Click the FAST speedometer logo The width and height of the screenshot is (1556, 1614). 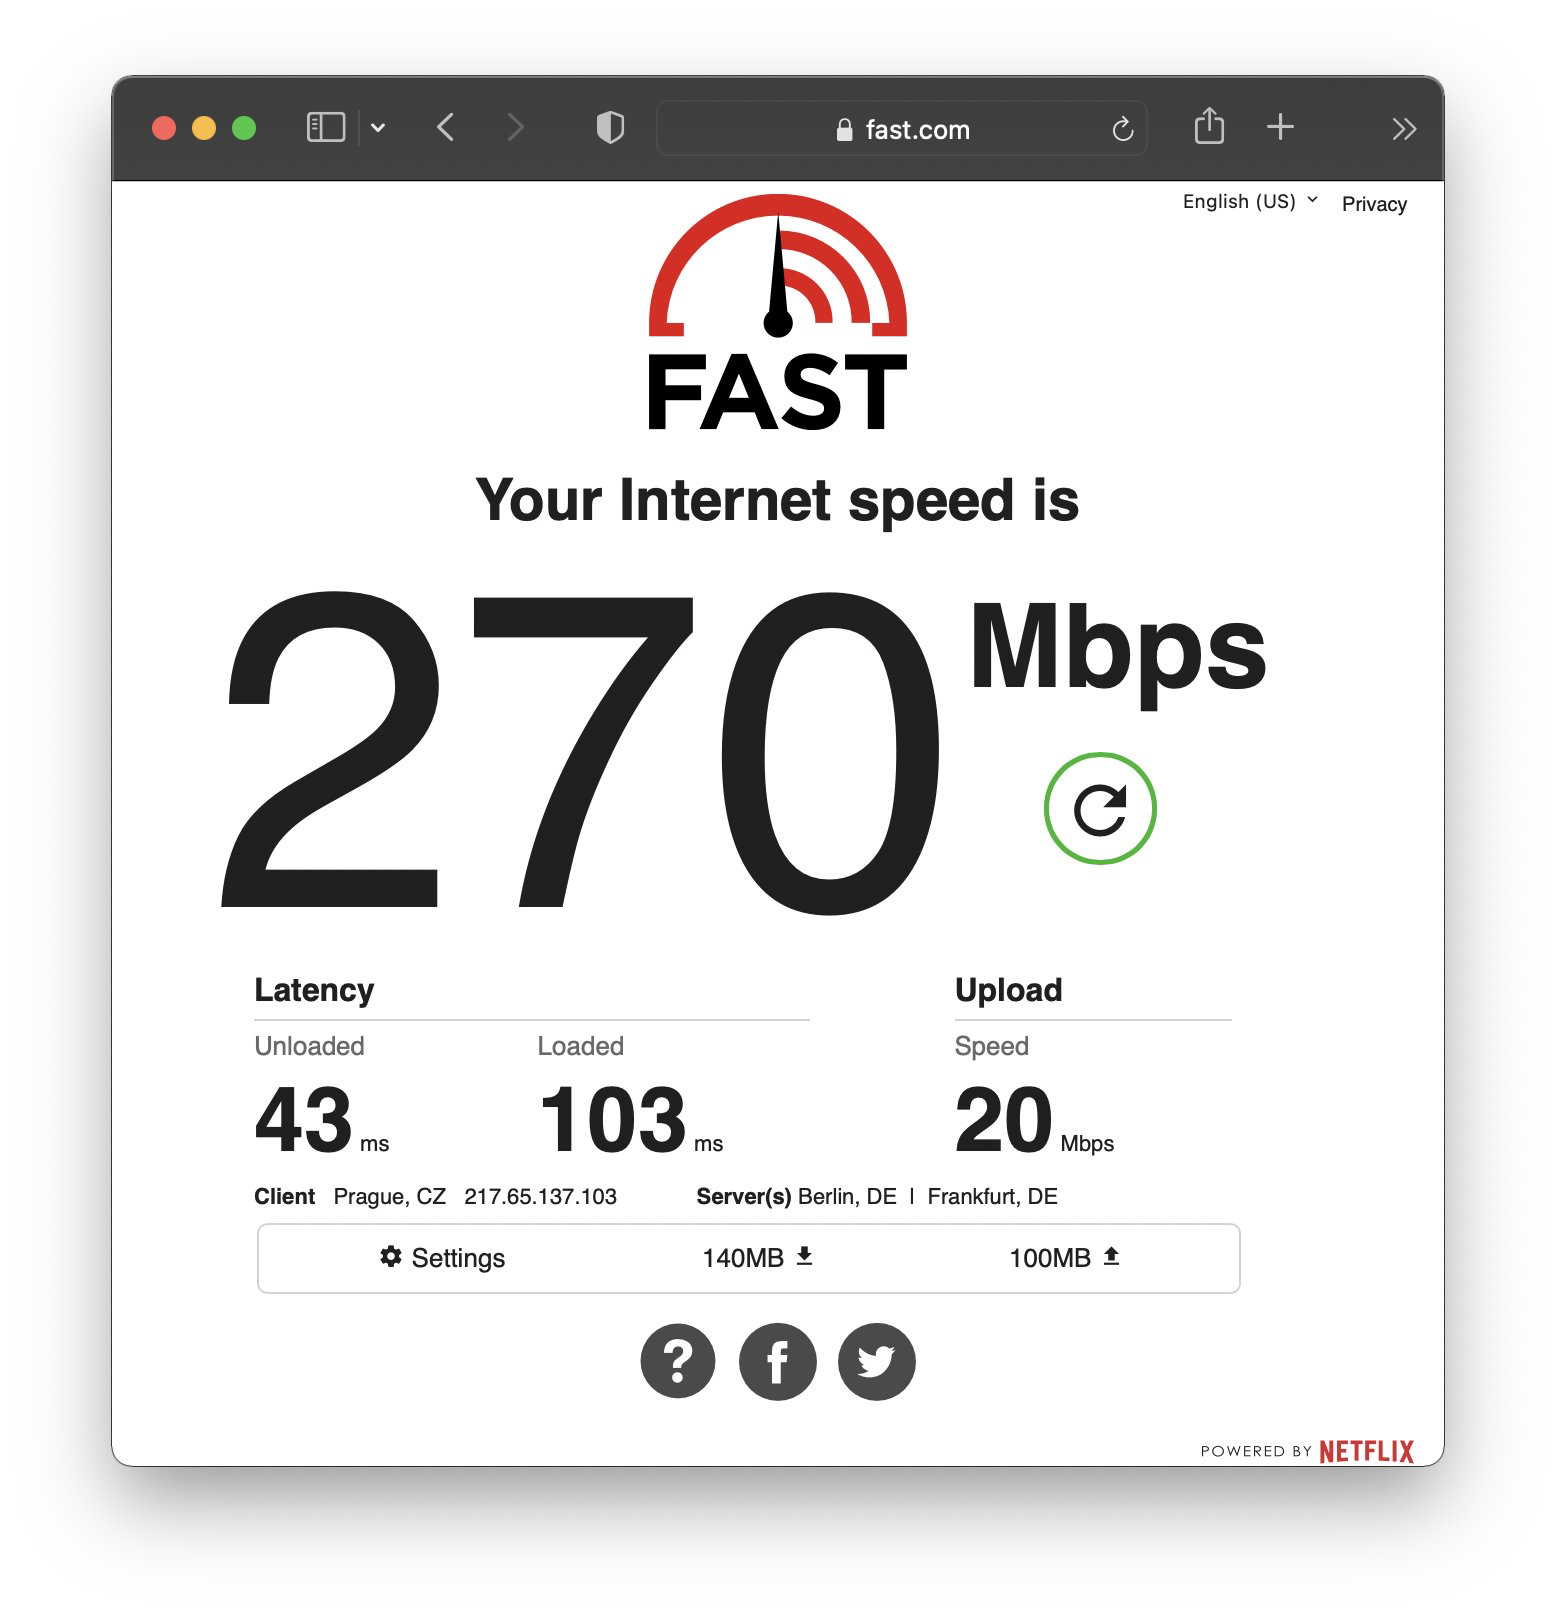[777, 312]
